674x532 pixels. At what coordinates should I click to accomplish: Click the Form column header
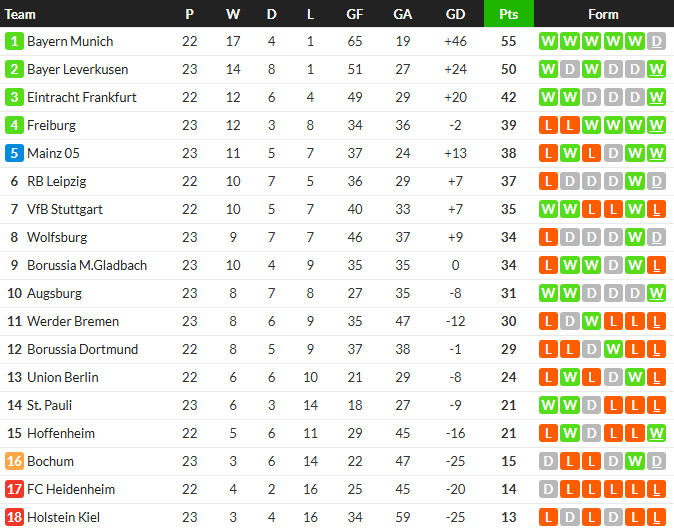pyautogui.click(x=603, y=14)
